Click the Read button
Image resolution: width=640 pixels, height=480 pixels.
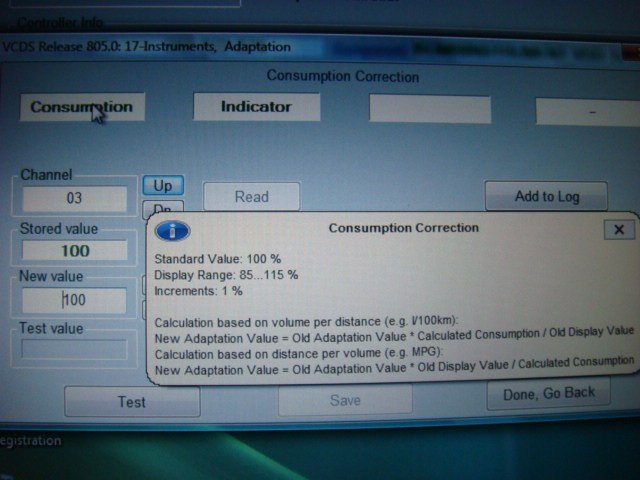click(x=251, y=197)
